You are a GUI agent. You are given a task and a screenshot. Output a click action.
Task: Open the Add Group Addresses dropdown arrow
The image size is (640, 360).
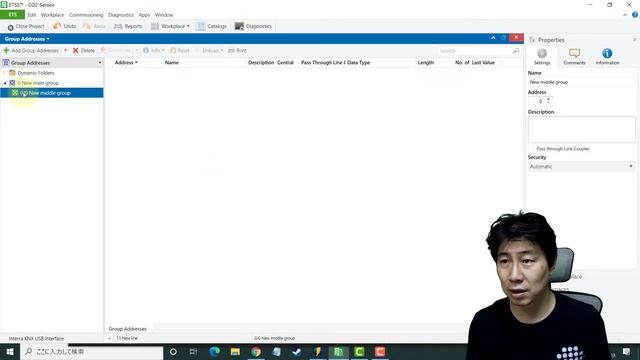[65, 51]
